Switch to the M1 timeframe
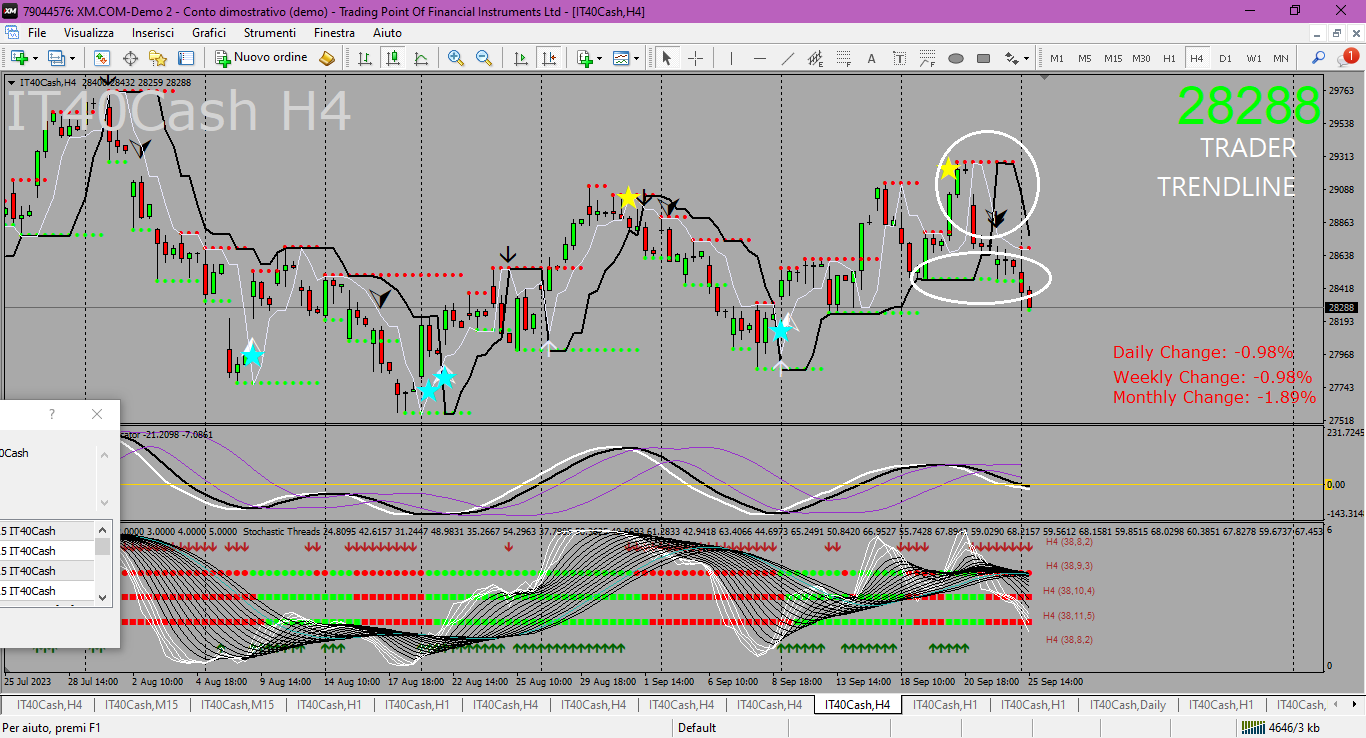This screenshot has height=738, width=1366. point(1057,58)
